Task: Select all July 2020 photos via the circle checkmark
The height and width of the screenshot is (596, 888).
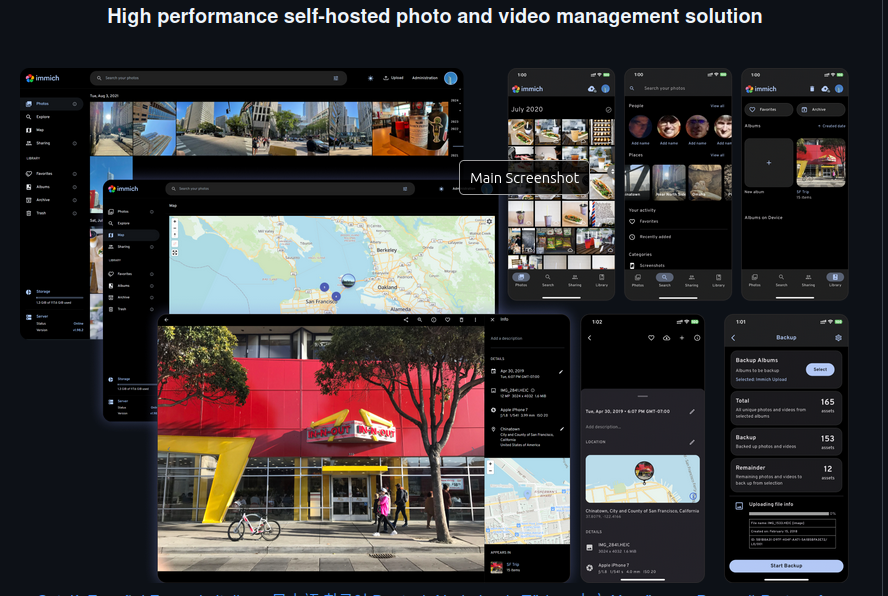Action: pyautogui.click(x=608, y=109)
